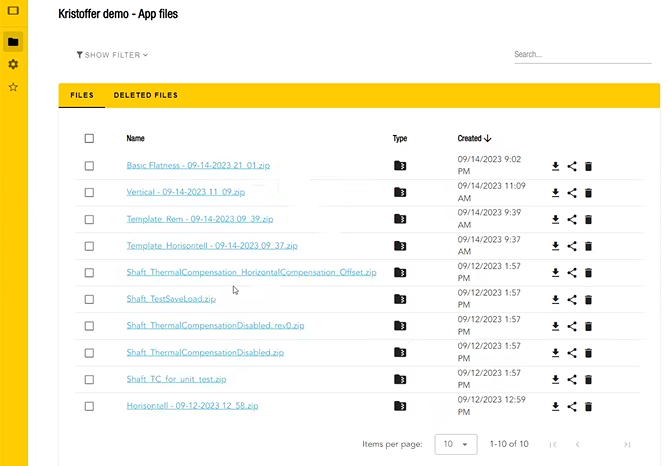
Task: Switch to the Deleted Files tab
Action: pyautogui.click(x=145, y=96)
